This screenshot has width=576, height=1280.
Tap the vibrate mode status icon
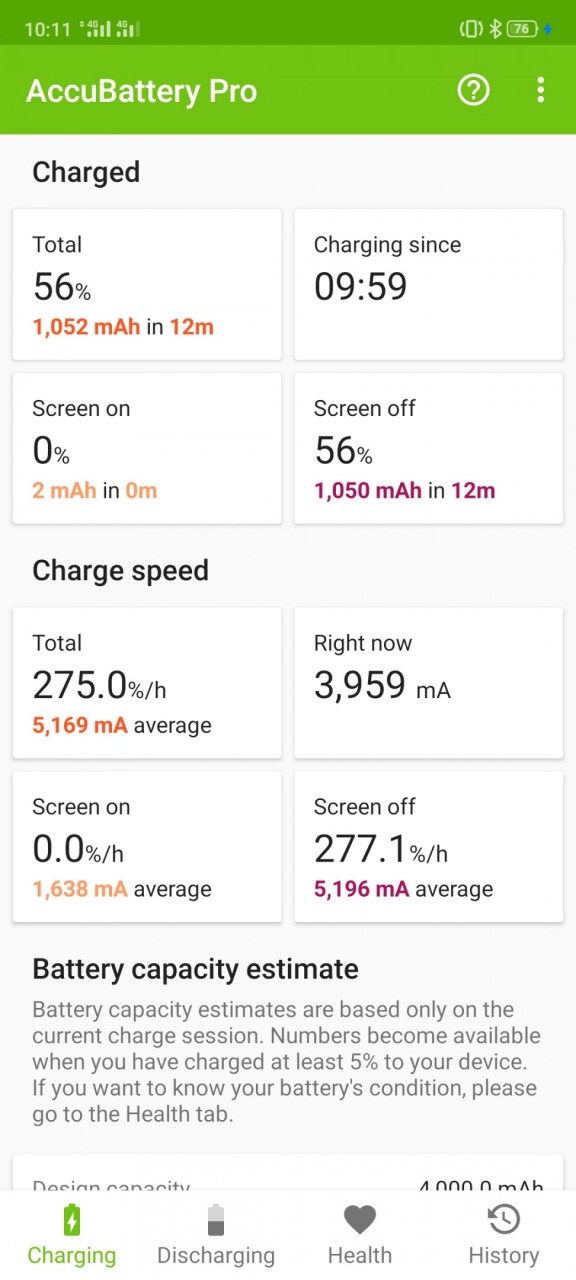point(470,29)
